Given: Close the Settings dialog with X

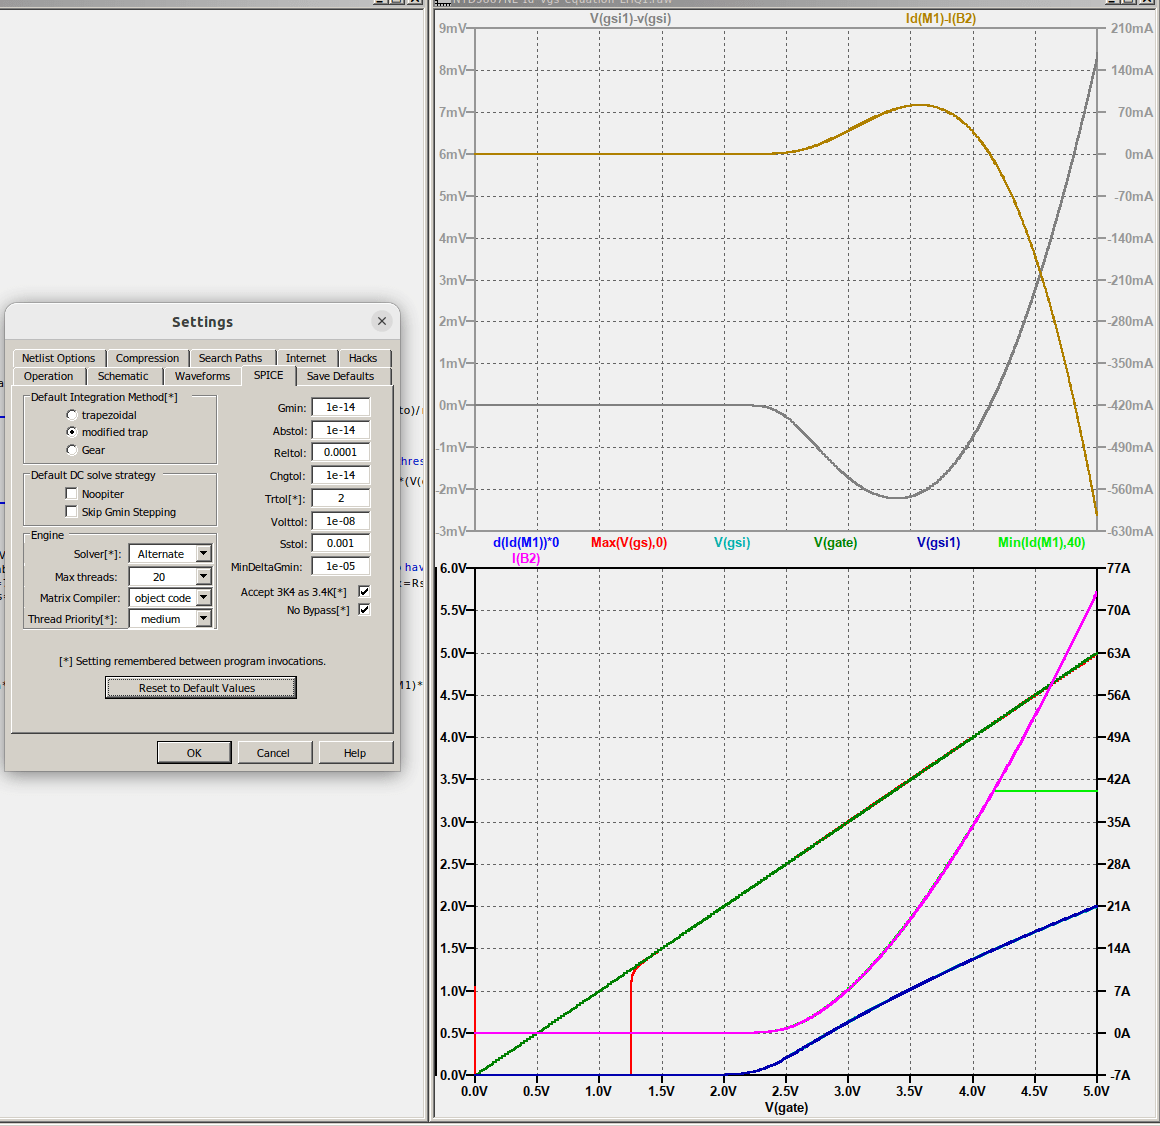Looking at the screenshot, I should (x=382, y=321).
